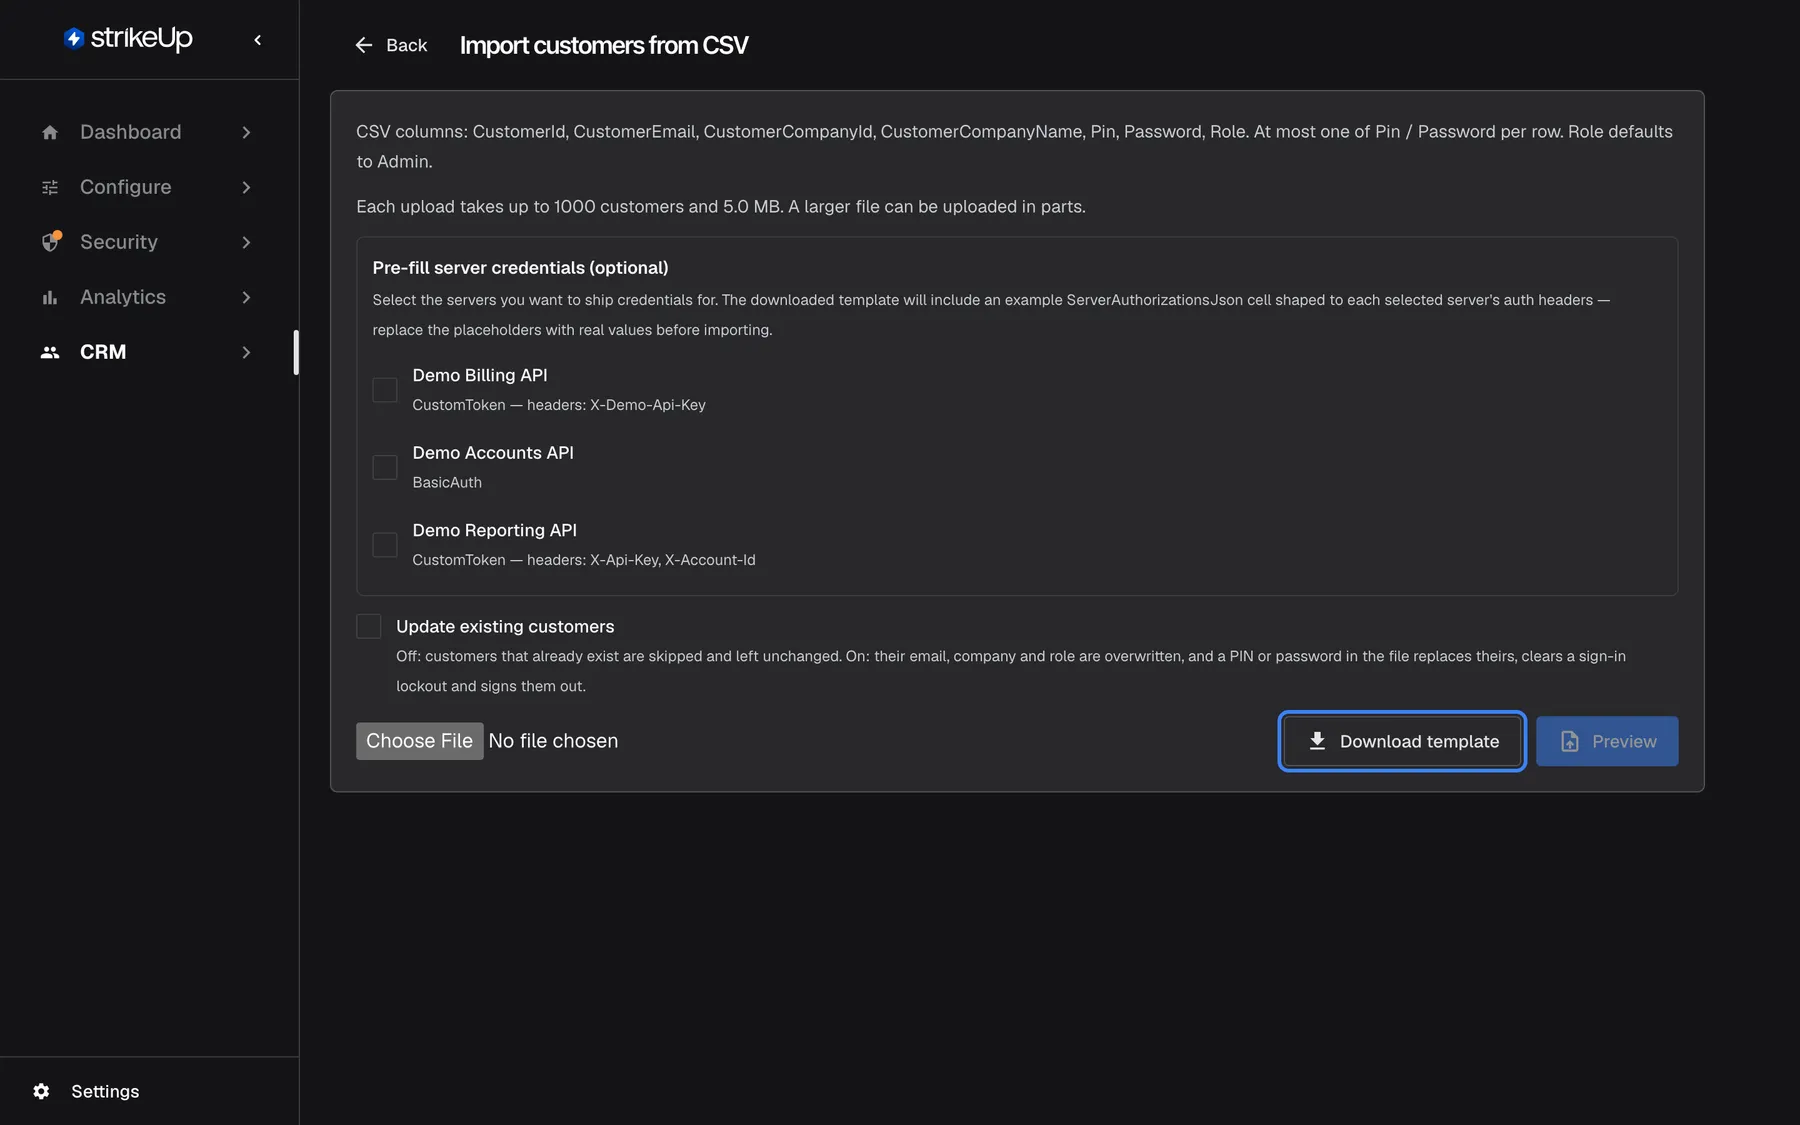Expand the Configure menu chevron
The image size is (1800, 1125).
click(x=246, y=187)
